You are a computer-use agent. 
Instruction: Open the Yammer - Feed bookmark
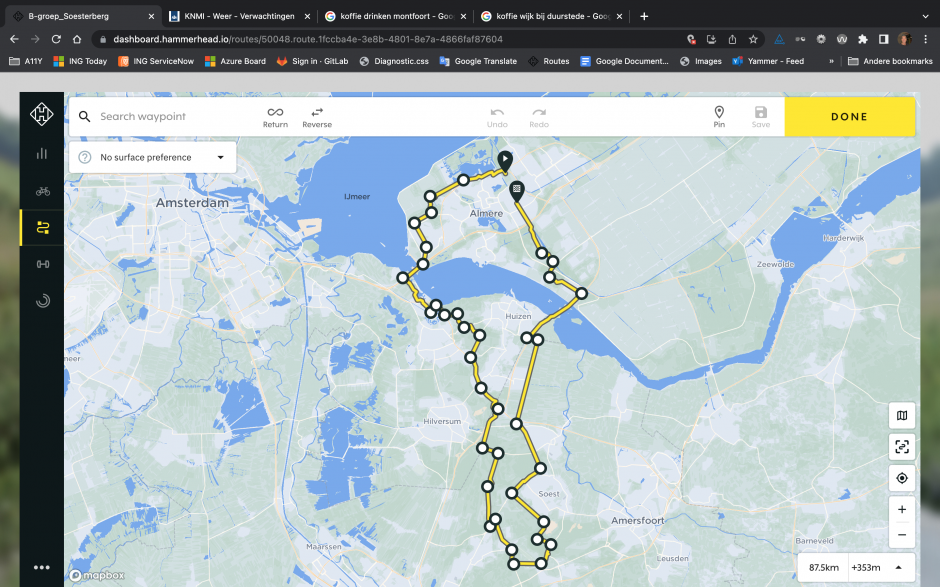tap(768, 61)
